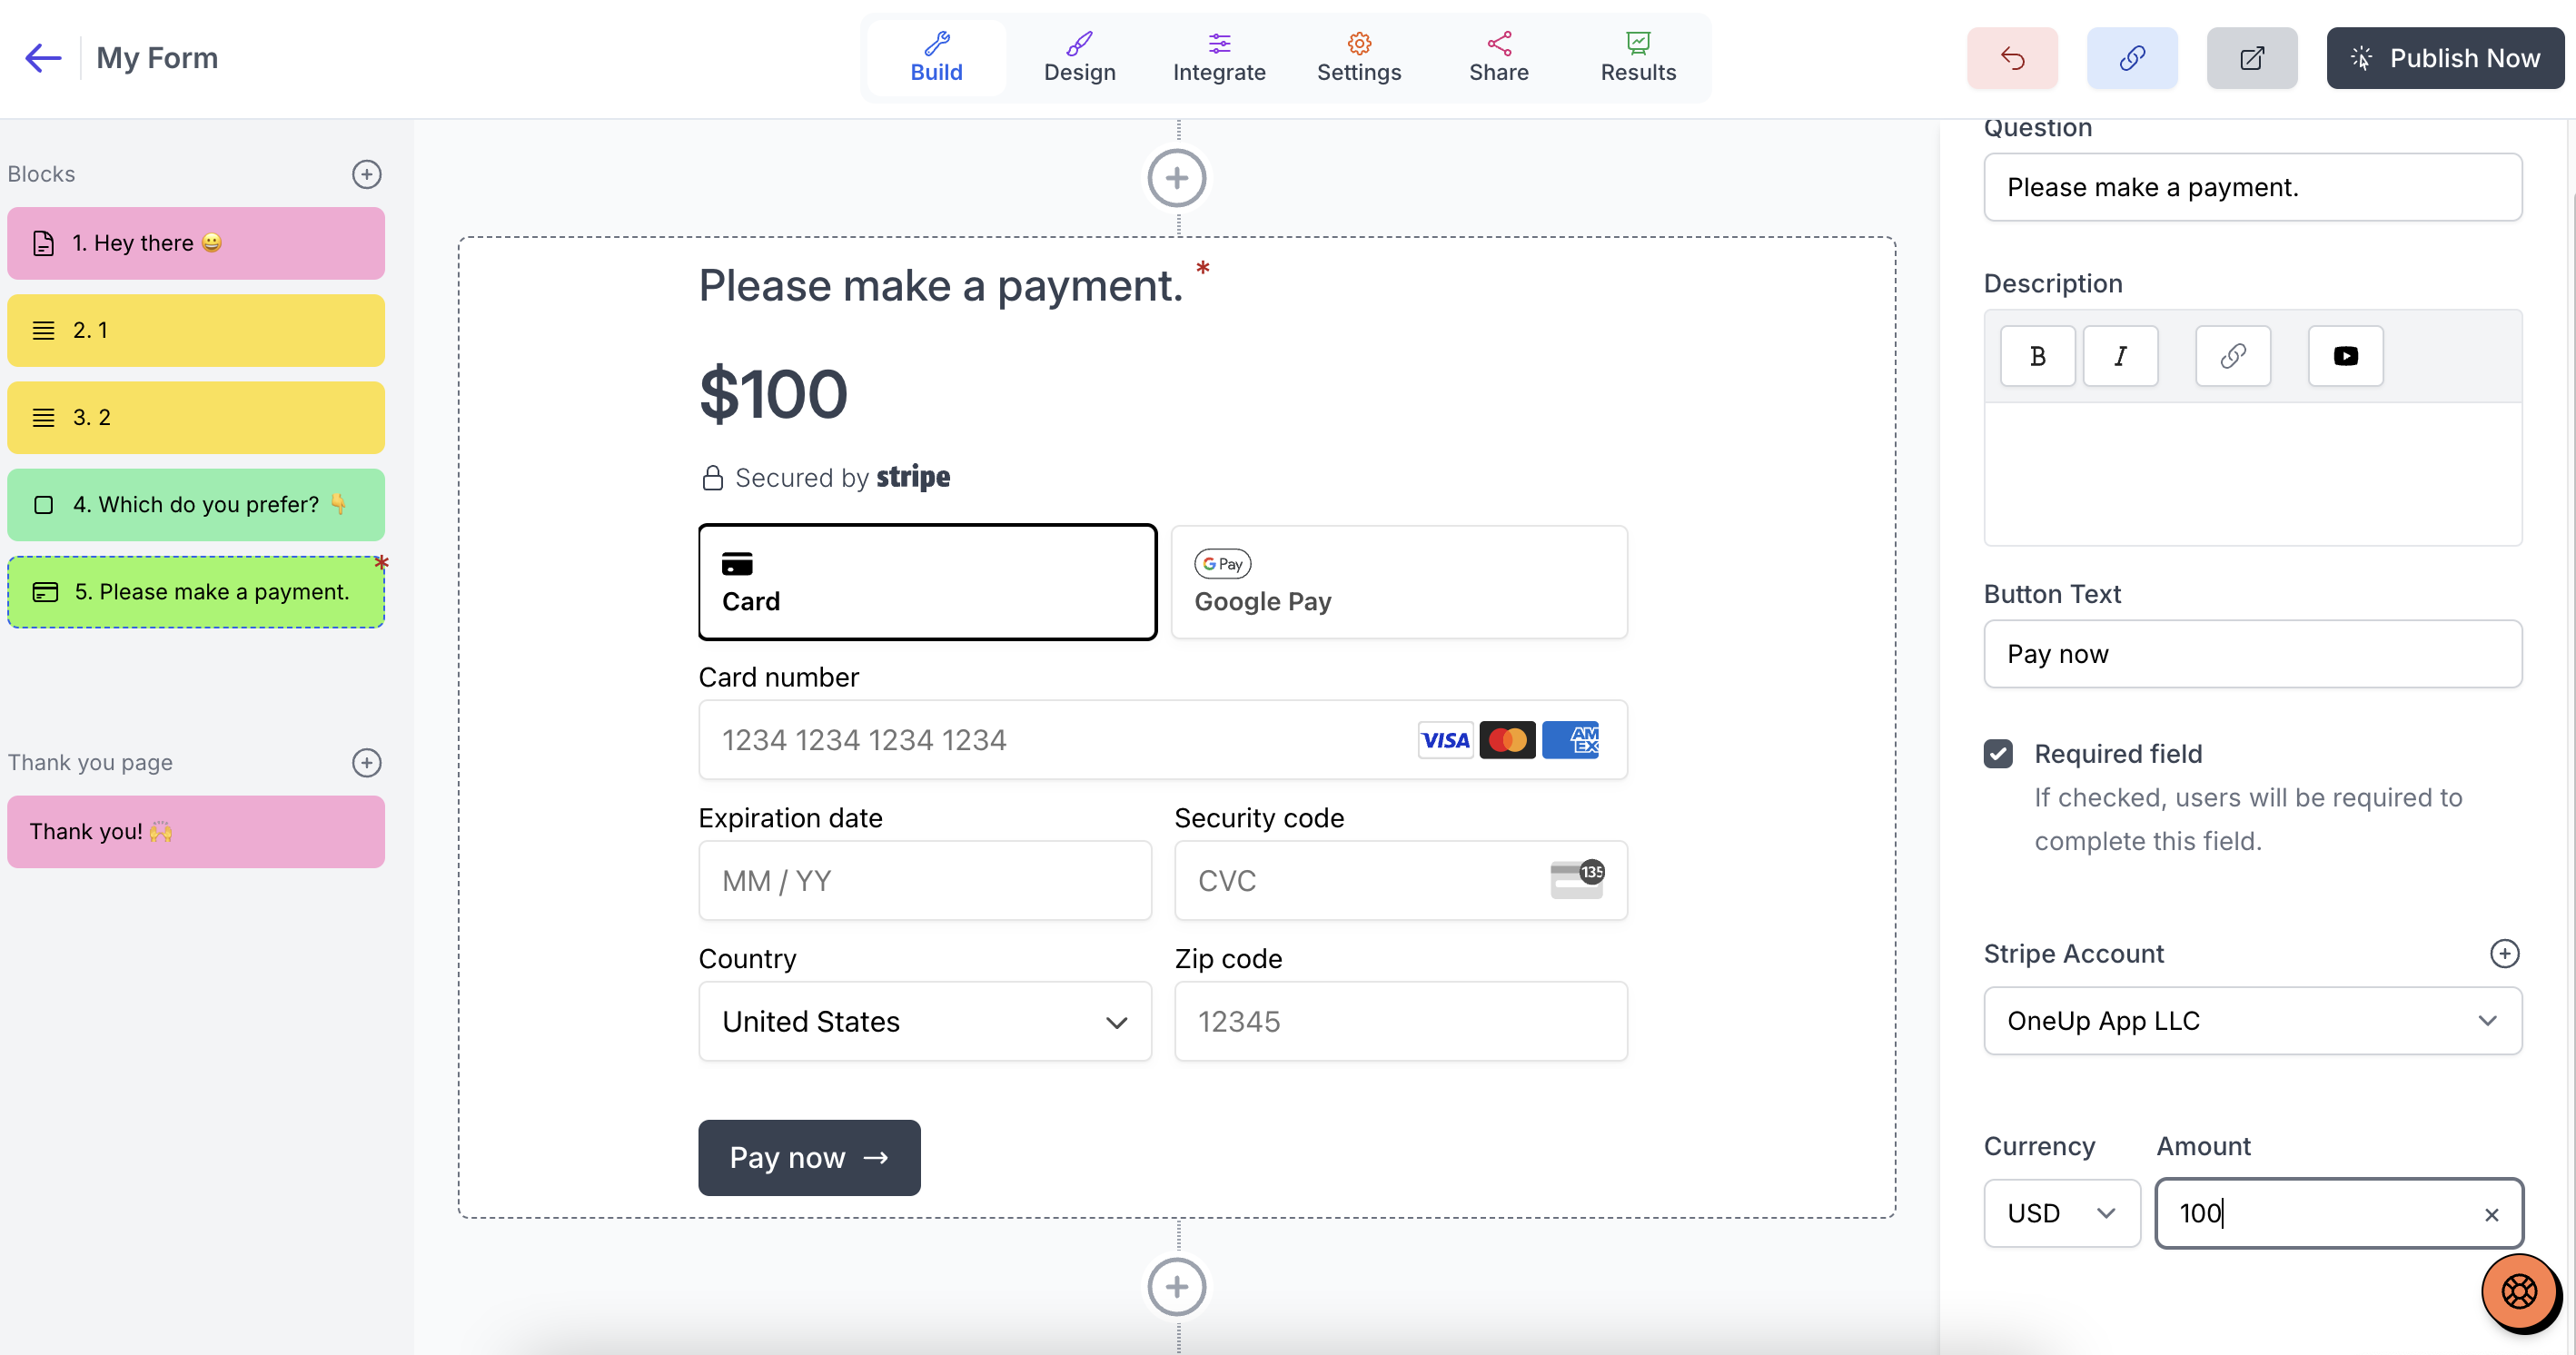Click the copy link icon button
Viewport: 2576px width, 1355px height.
[2132, 58]
